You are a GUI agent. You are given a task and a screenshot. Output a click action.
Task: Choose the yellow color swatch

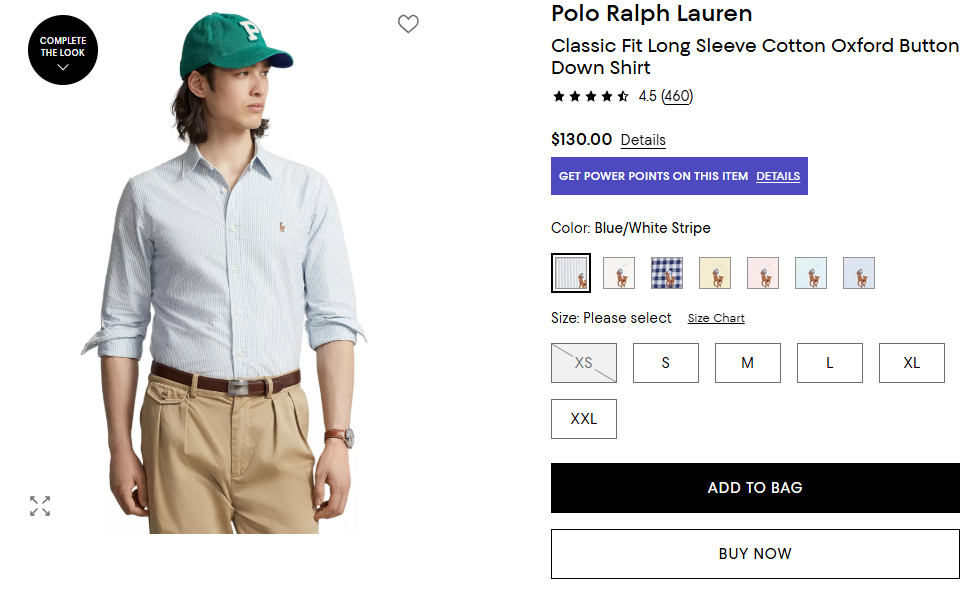point(715,273)
